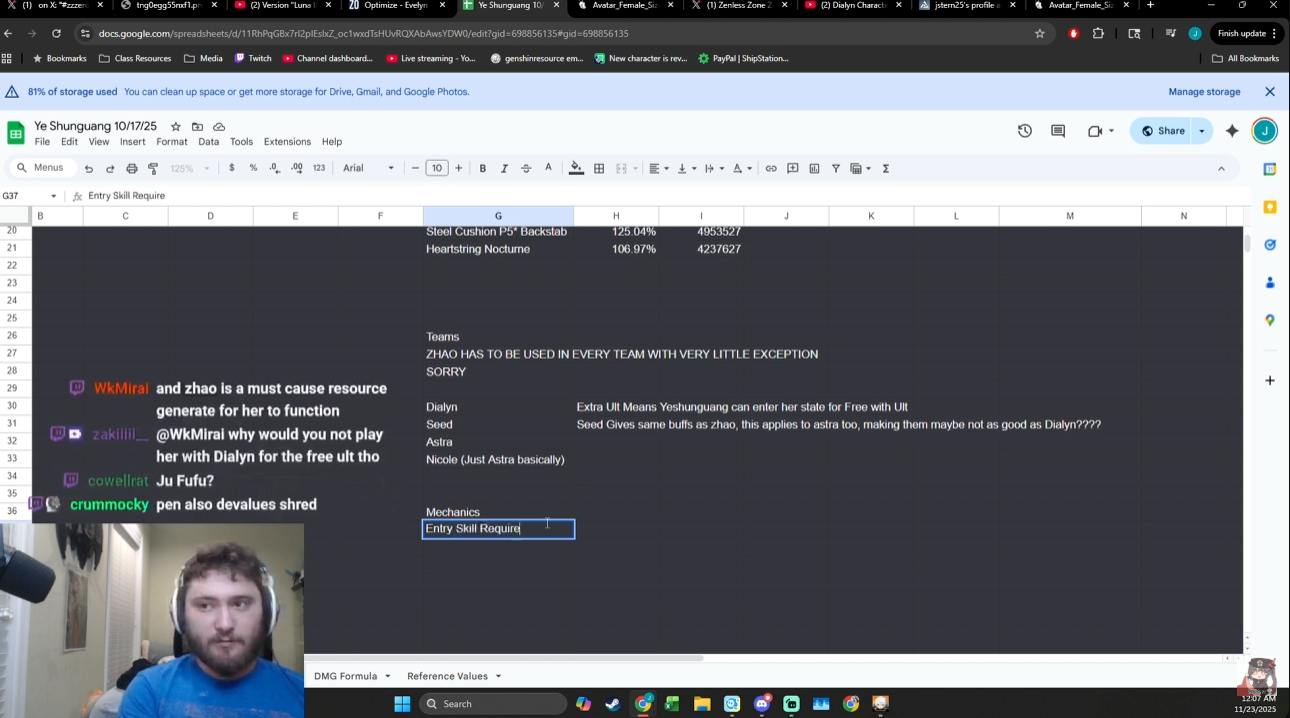This screenshot has height=718, width=1290.
Task: Click the create filter icon
Action: coord(836,168)
